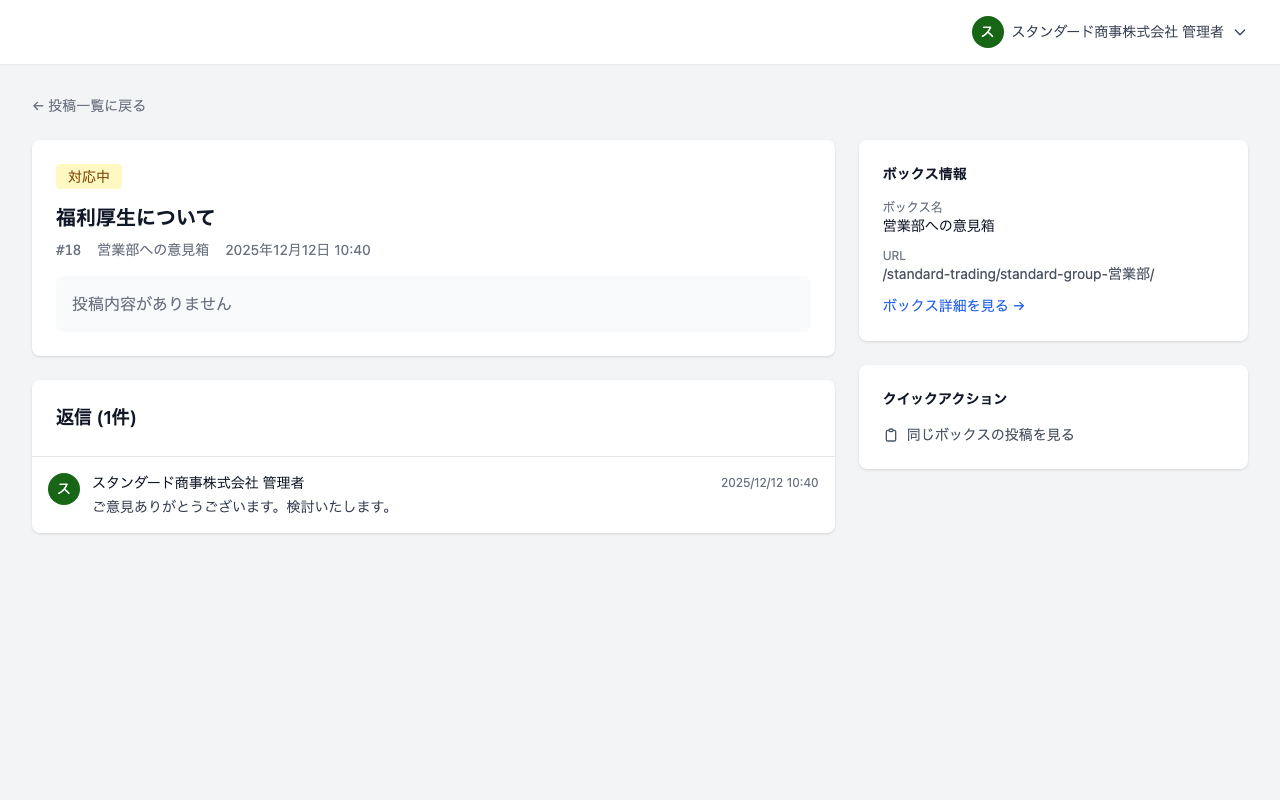Click the post title 福利厚生について
The height and width of the screenshot is (800, 1280).
coord(134,217)
